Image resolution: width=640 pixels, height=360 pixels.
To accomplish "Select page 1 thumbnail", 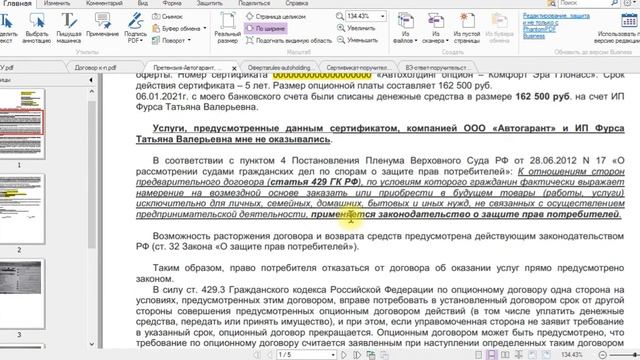I will (22, 124).
